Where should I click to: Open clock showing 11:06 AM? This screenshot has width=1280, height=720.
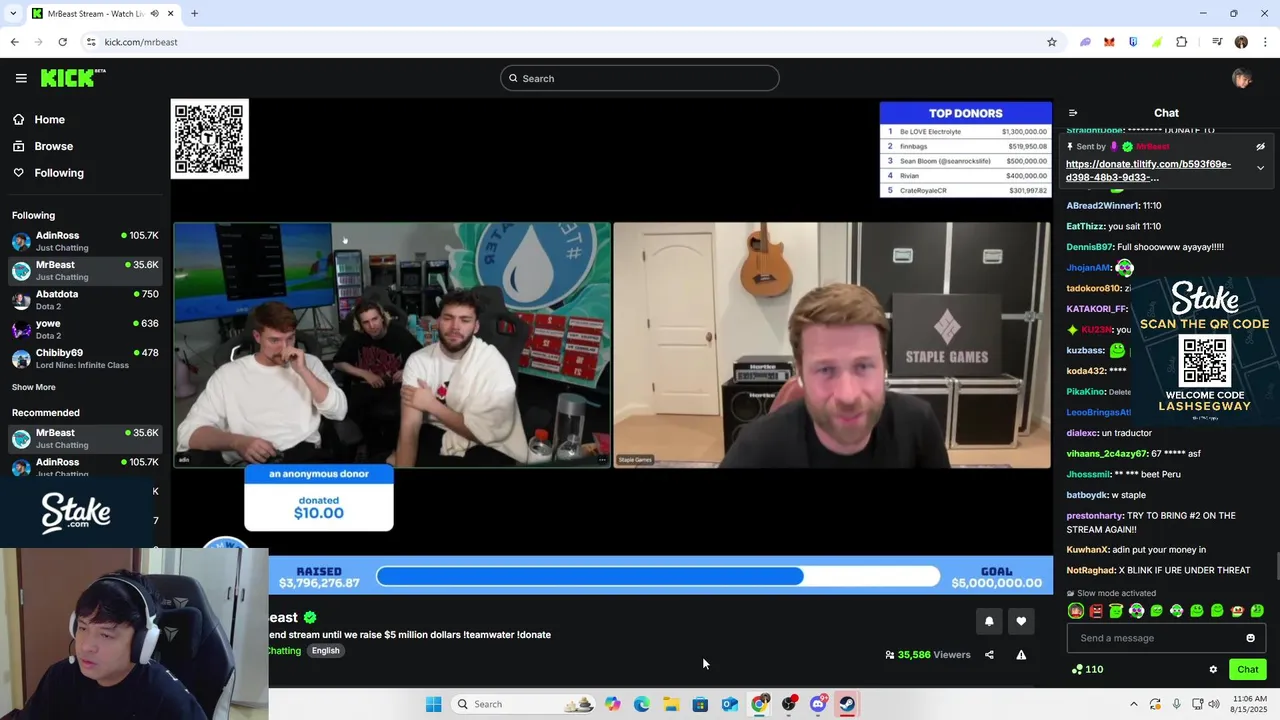[x=1250, y=704]
